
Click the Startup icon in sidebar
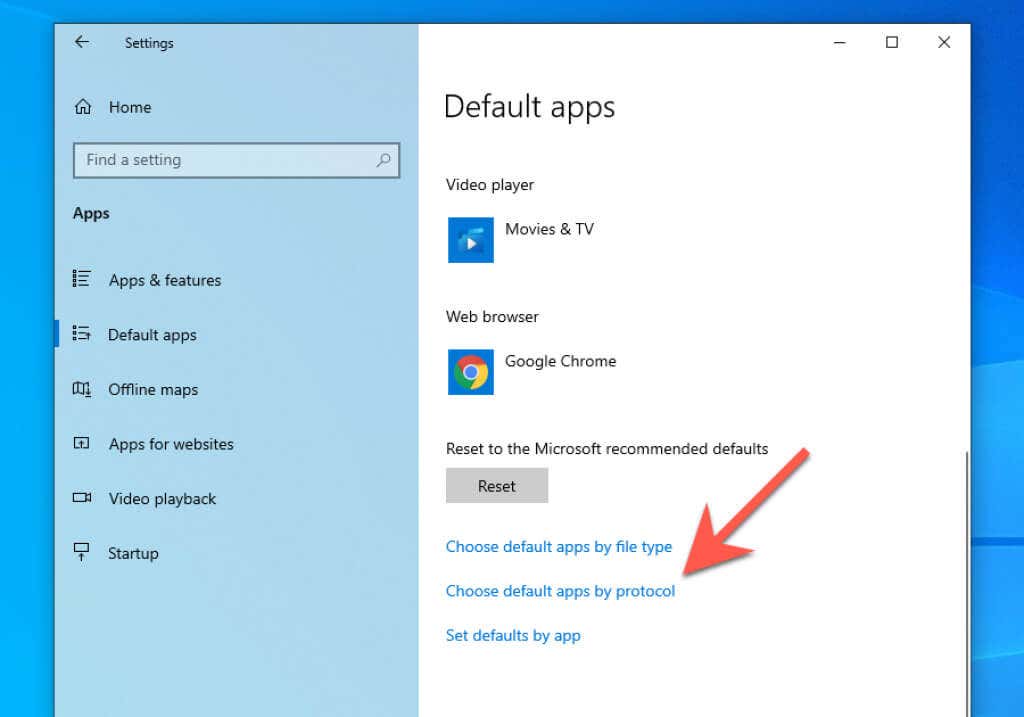pyautogui.click(x=82, y=552)
